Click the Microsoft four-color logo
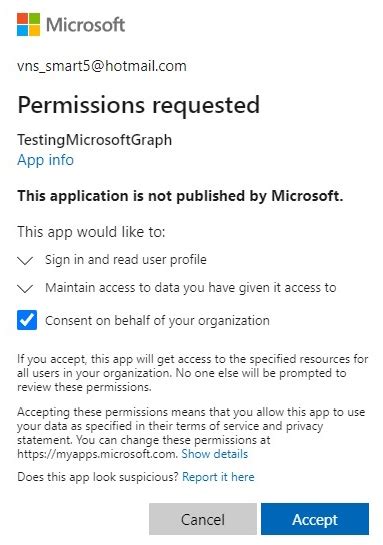This screenshot has width=383, height=545. point(28,25)
